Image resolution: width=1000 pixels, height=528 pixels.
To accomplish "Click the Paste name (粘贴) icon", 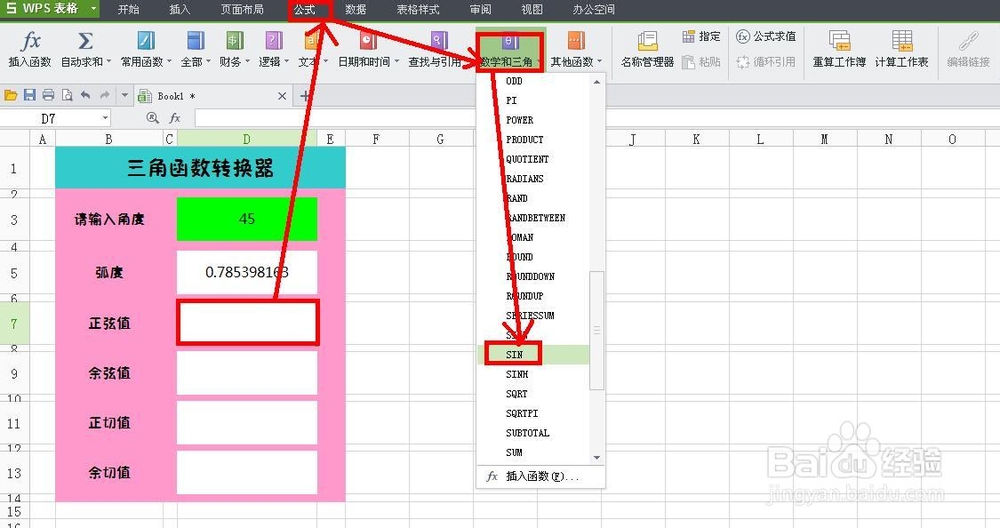I will [688, 62].
